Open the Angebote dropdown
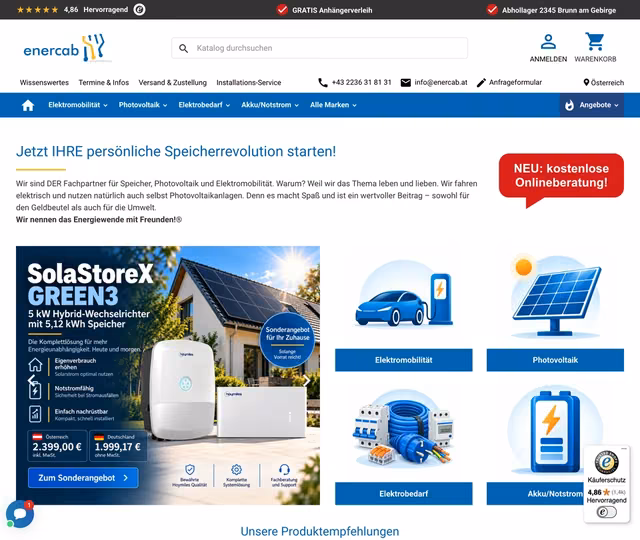The image size is (640, 540). click(591, 105)
